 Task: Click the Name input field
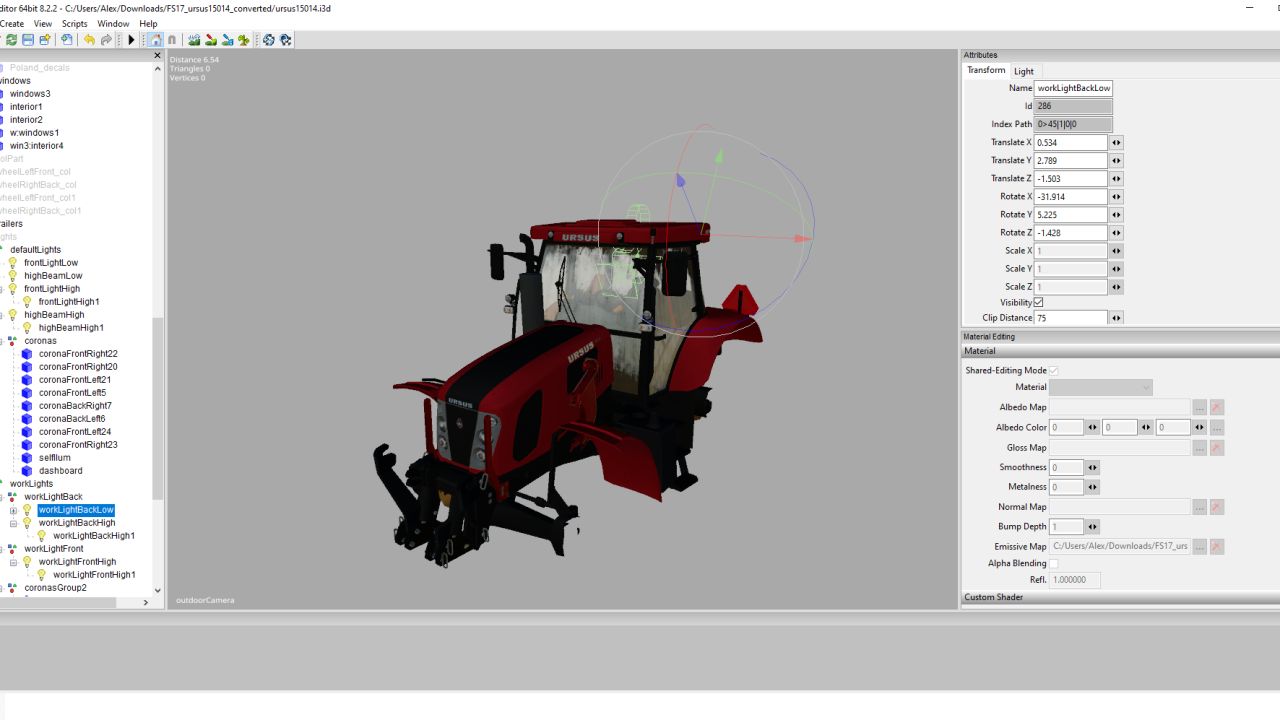pos(1074,88)
